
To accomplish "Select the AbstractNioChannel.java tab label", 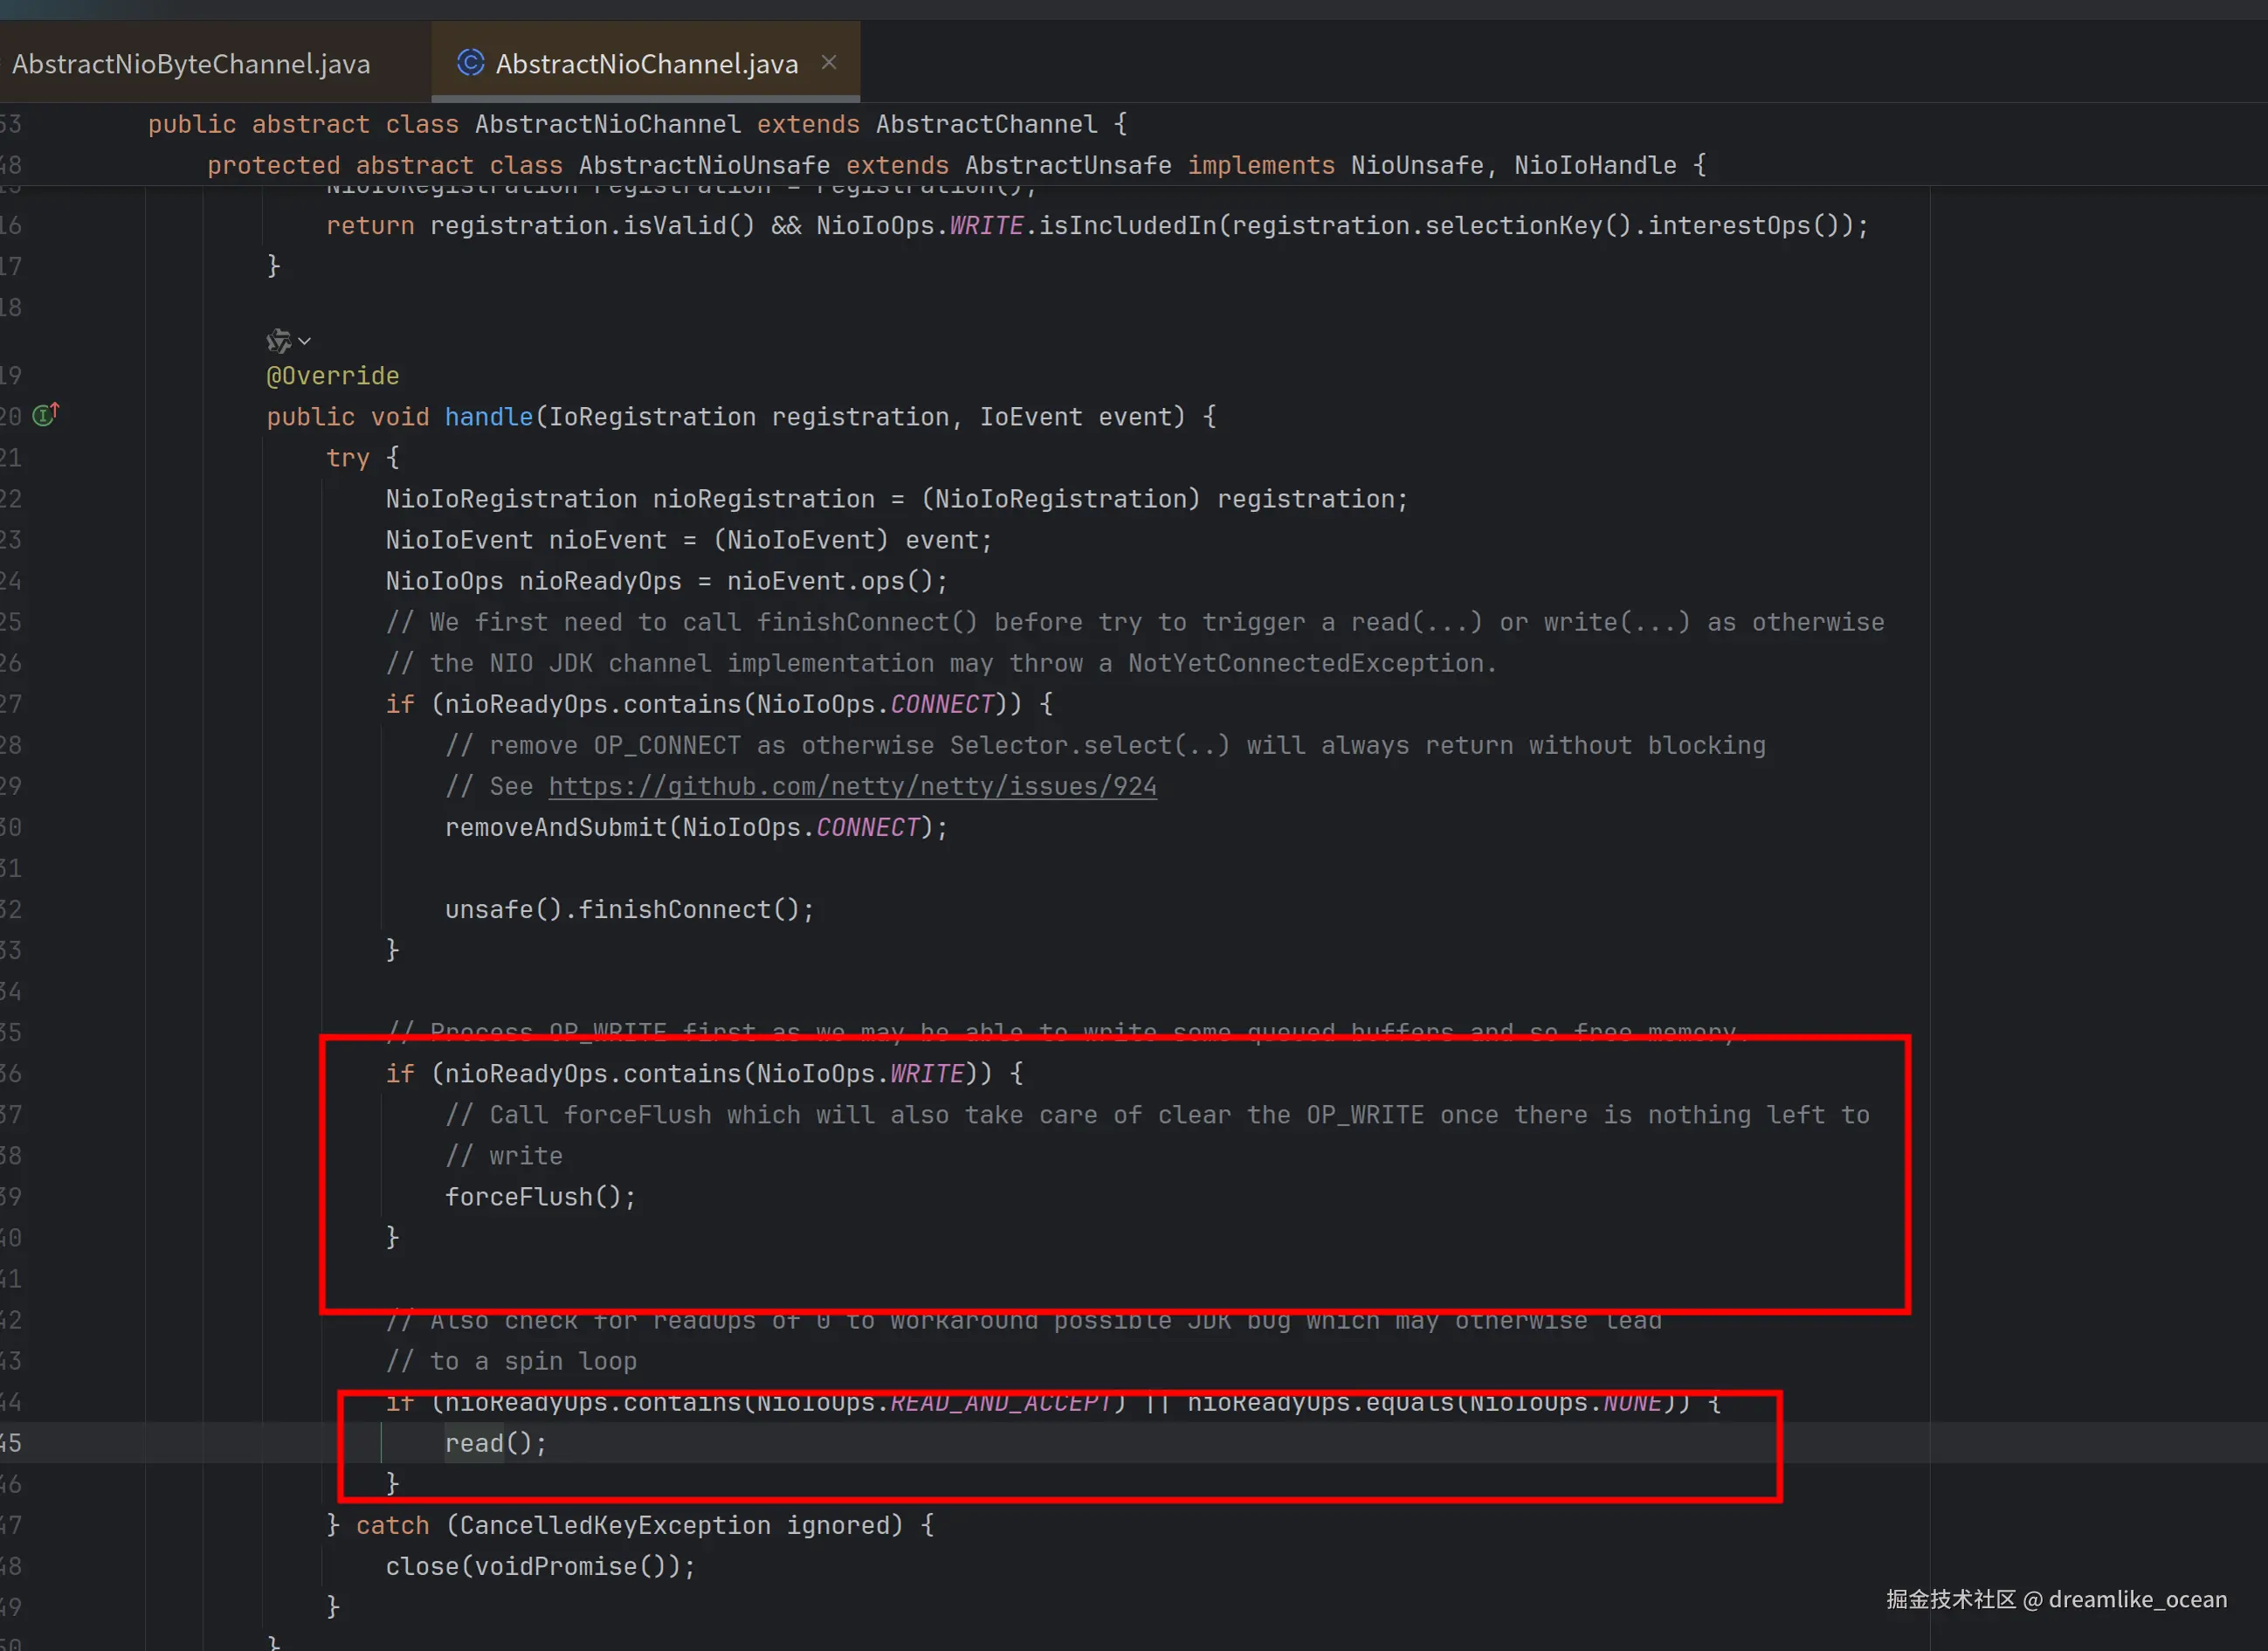I will point(646,64).
